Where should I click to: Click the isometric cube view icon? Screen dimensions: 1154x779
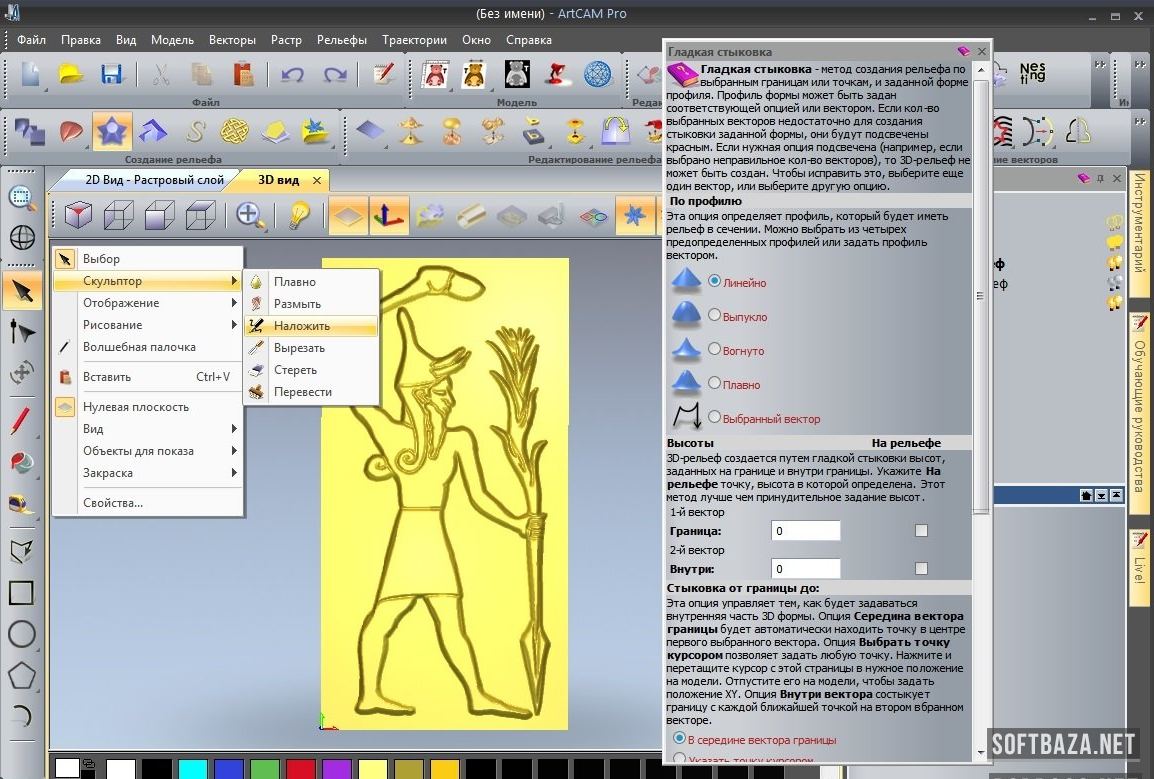79,215
